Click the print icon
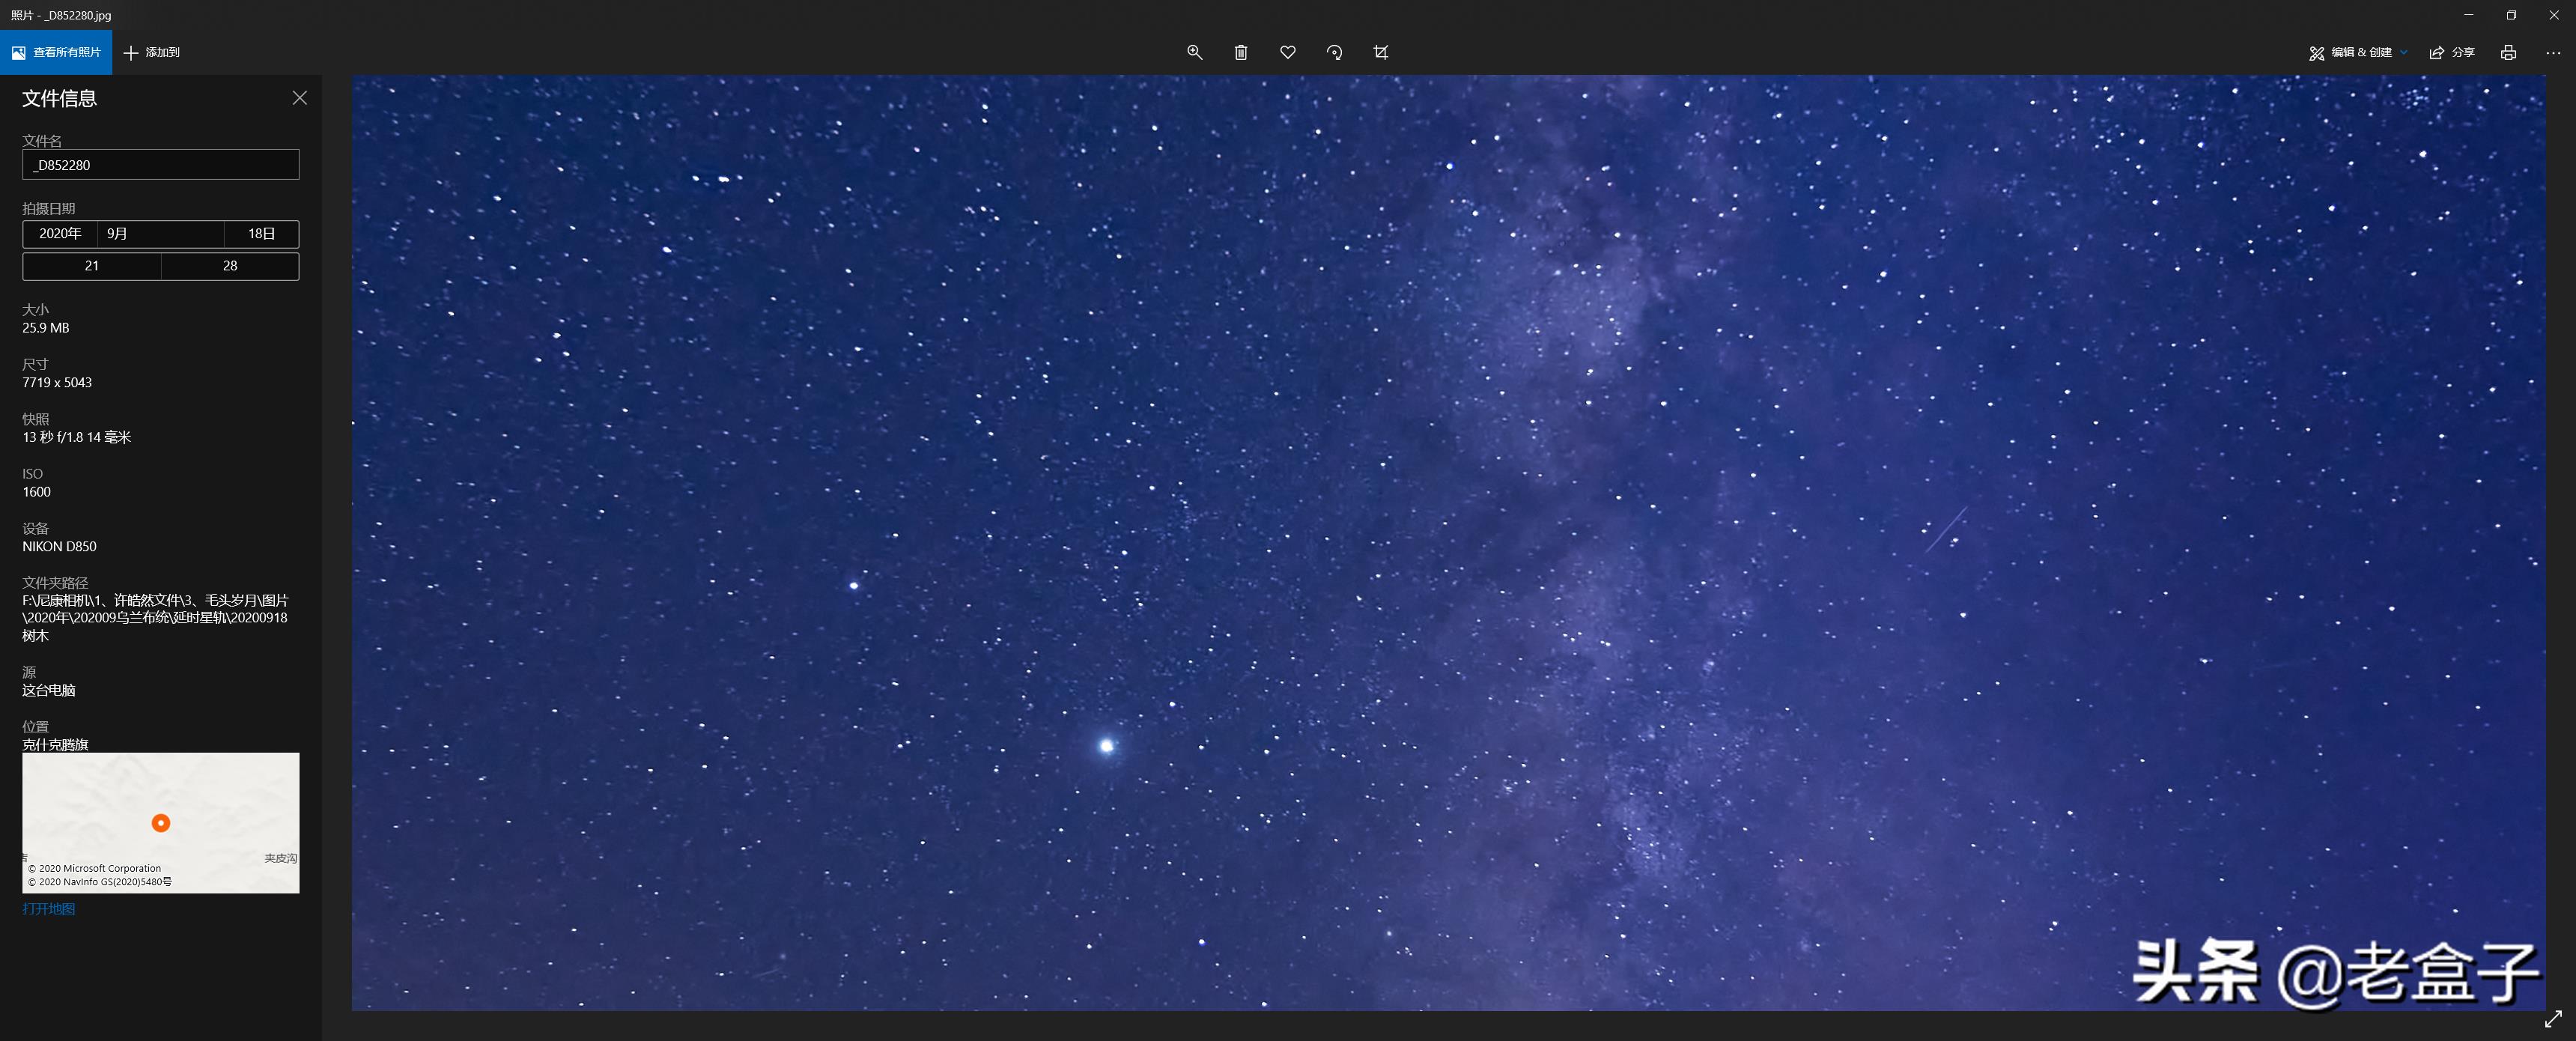 coord(2508,52)
